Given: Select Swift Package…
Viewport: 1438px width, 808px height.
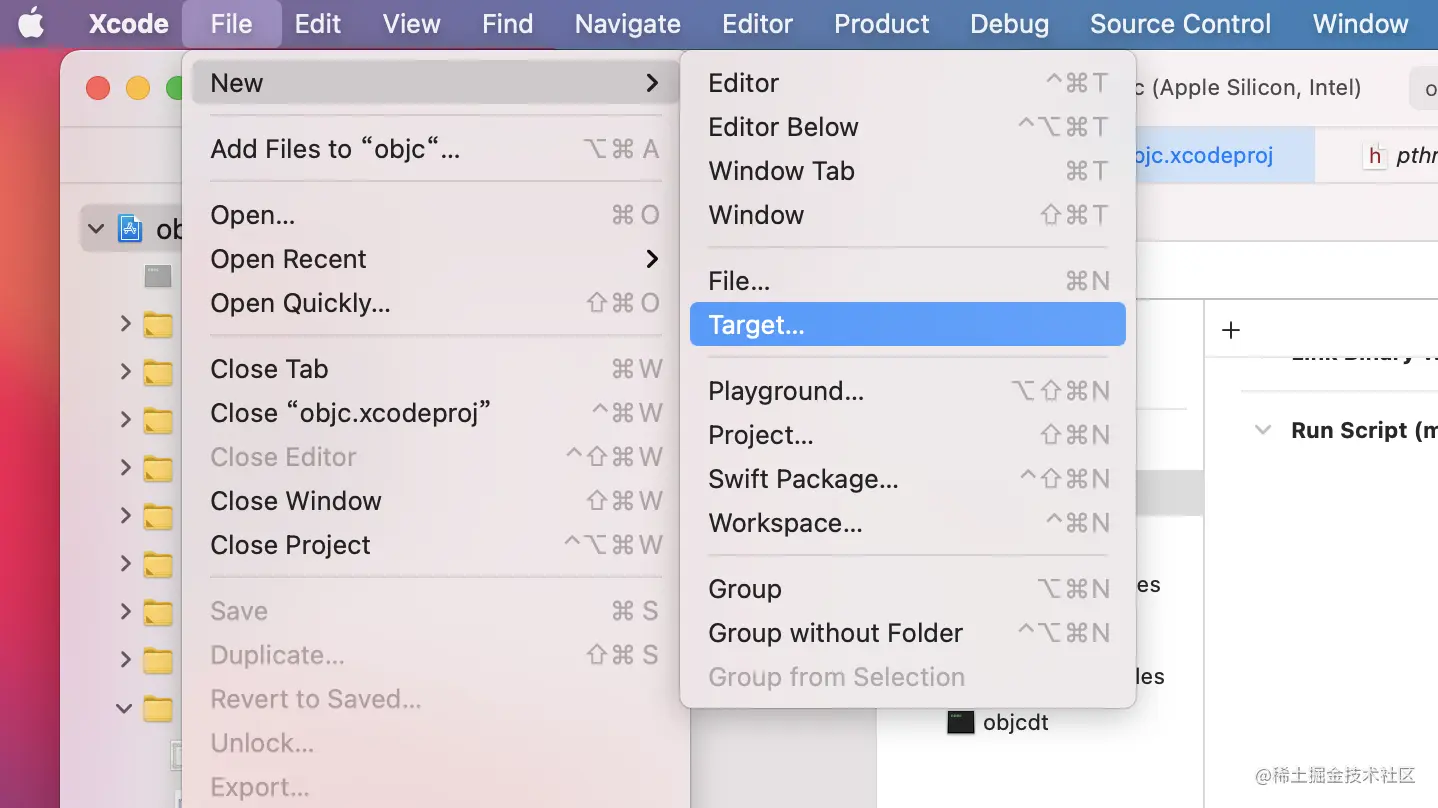Looking at the screenshot, I should [x=908, y=479].
